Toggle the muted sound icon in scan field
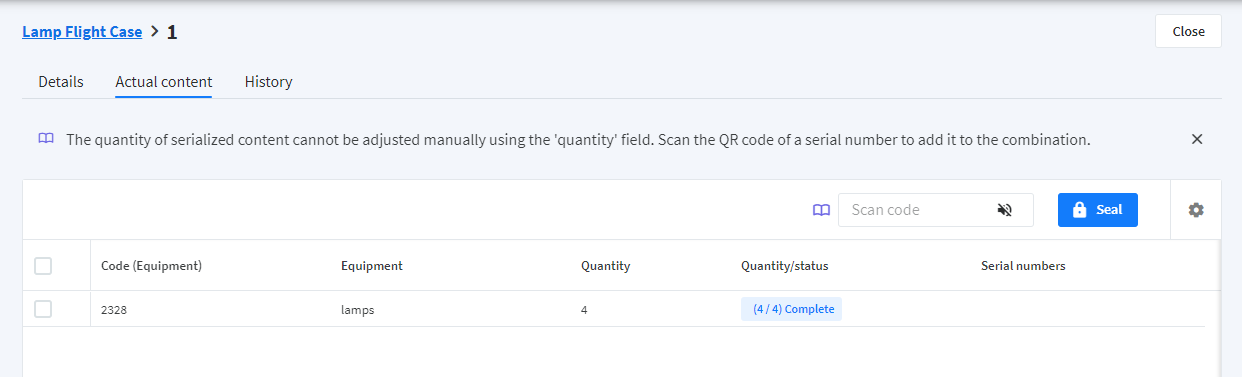This screenshot has height=377, width=1242. 1005,210
